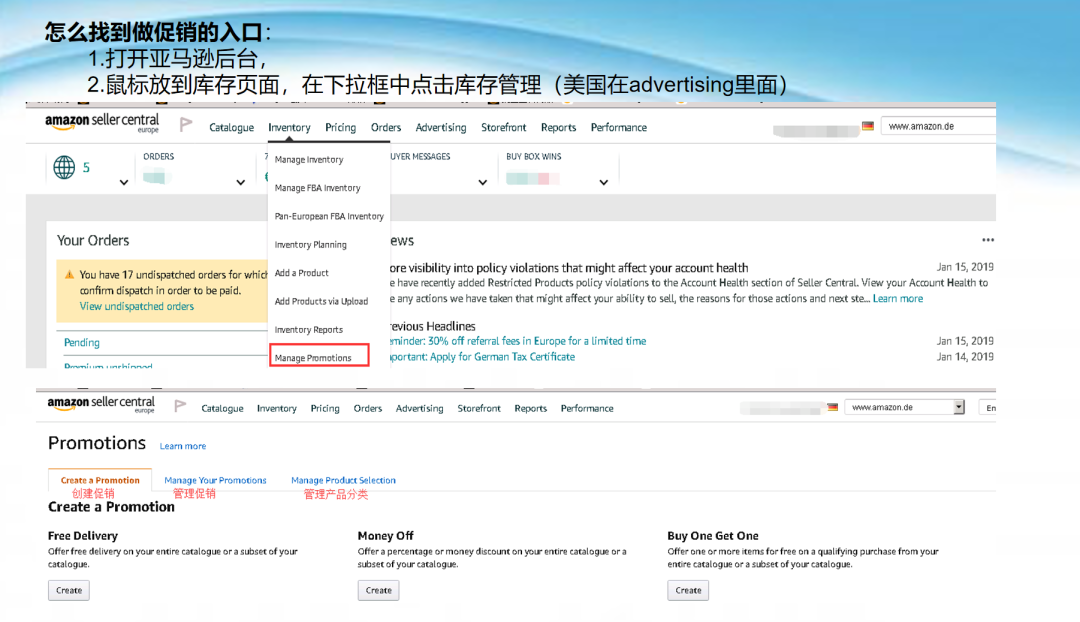1080x622 pixels.
Task: Click the Jan 15, 2019 date beside the policy violations headline
Action: (964, 267)
